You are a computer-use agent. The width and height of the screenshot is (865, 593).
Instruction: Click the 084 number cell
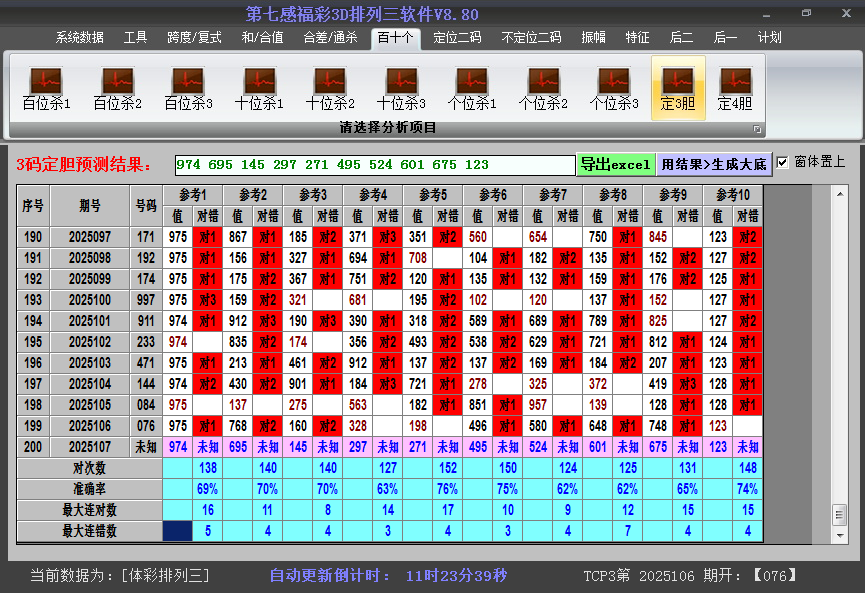pyautogui.click(x=146, y=405)
